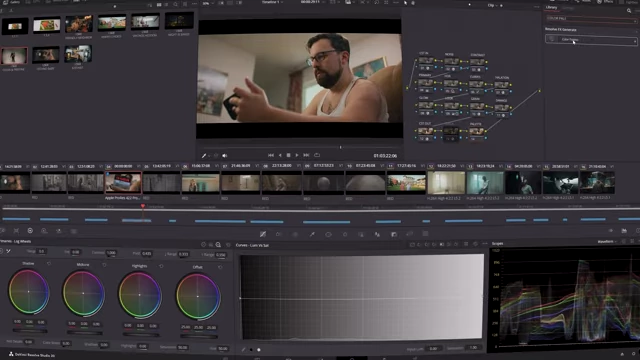Select timeline clip thumbnail 04 Apple ProRes
640x360 pixels.
(x=123, y=182)
